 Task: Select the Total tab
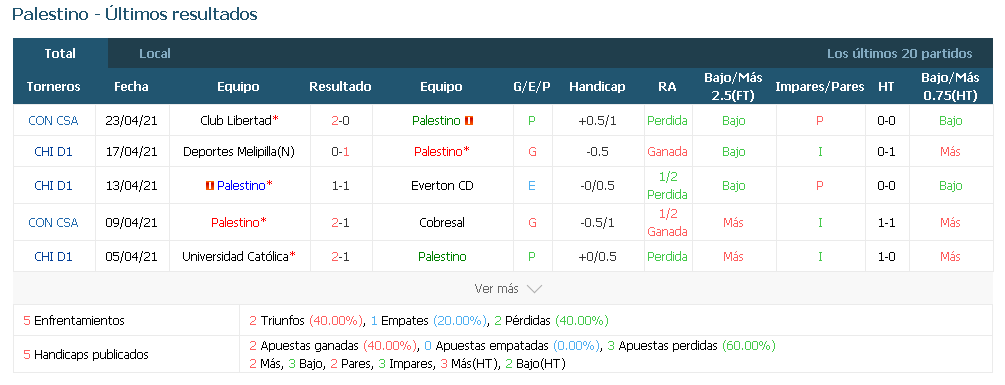click(x=60, y=54)
